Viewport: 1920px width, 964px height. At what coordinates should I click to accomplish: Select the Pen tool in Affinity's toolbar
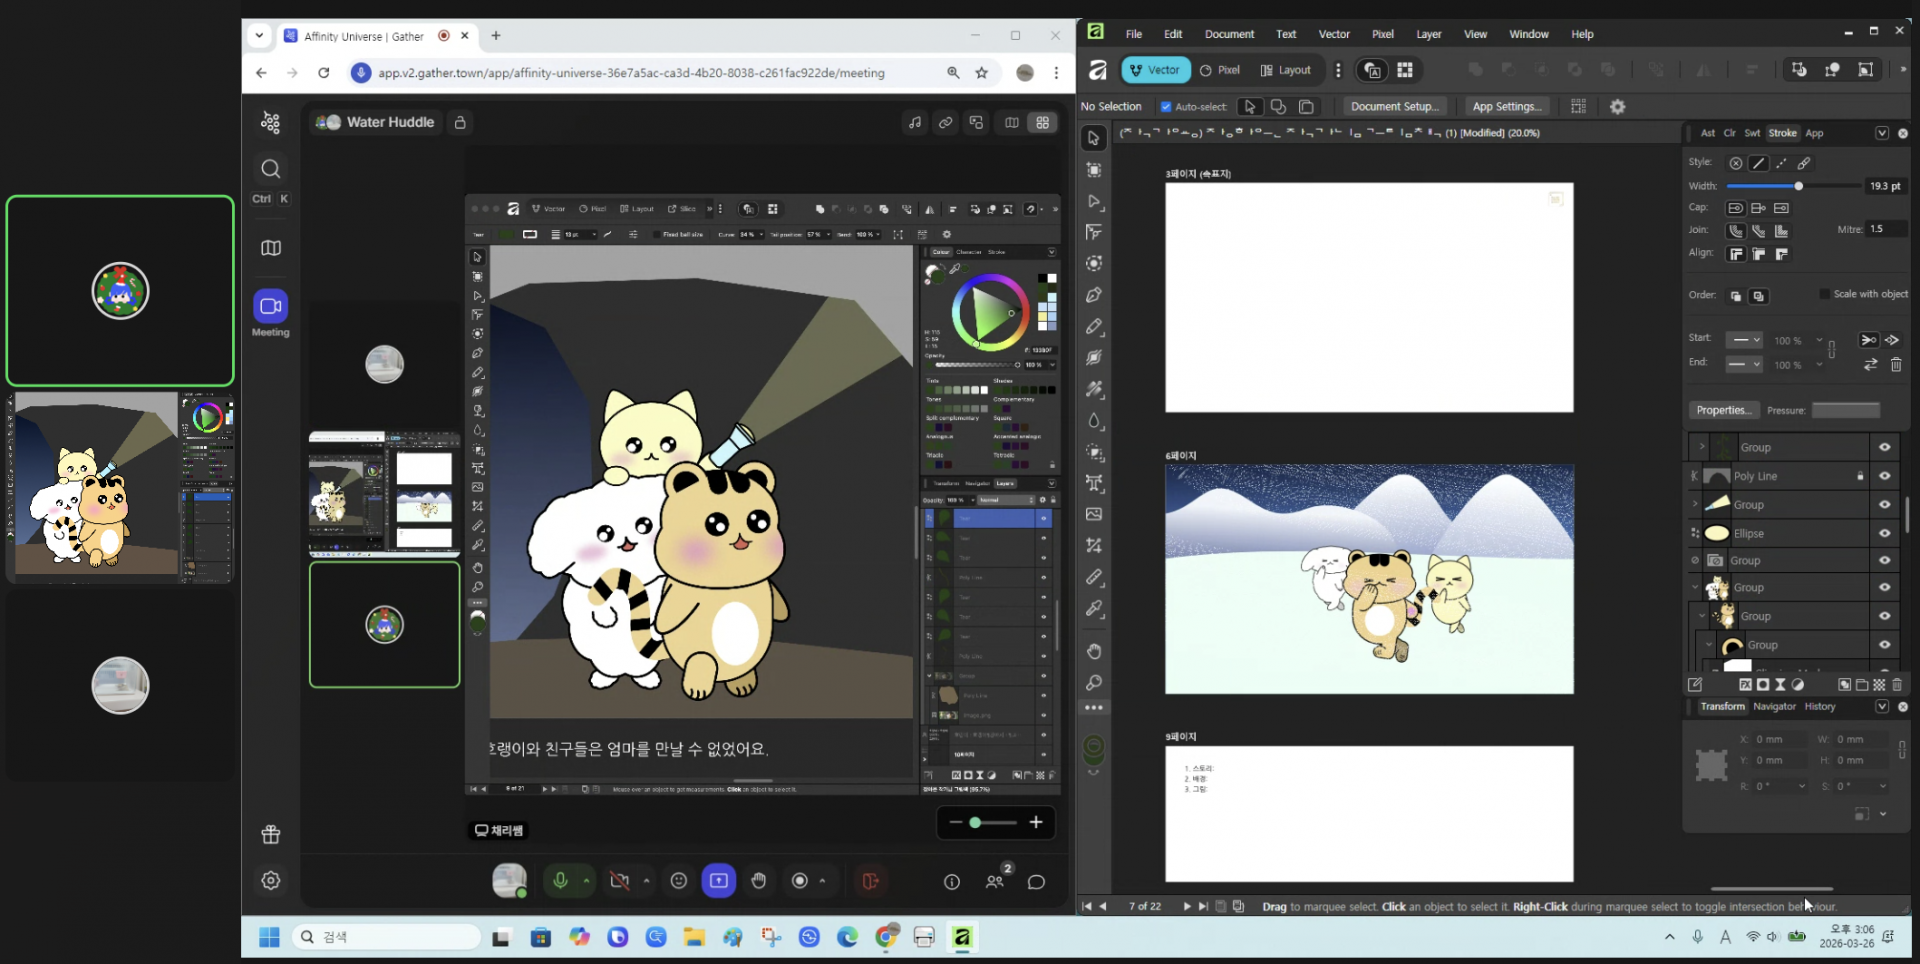click(1094, 295)
